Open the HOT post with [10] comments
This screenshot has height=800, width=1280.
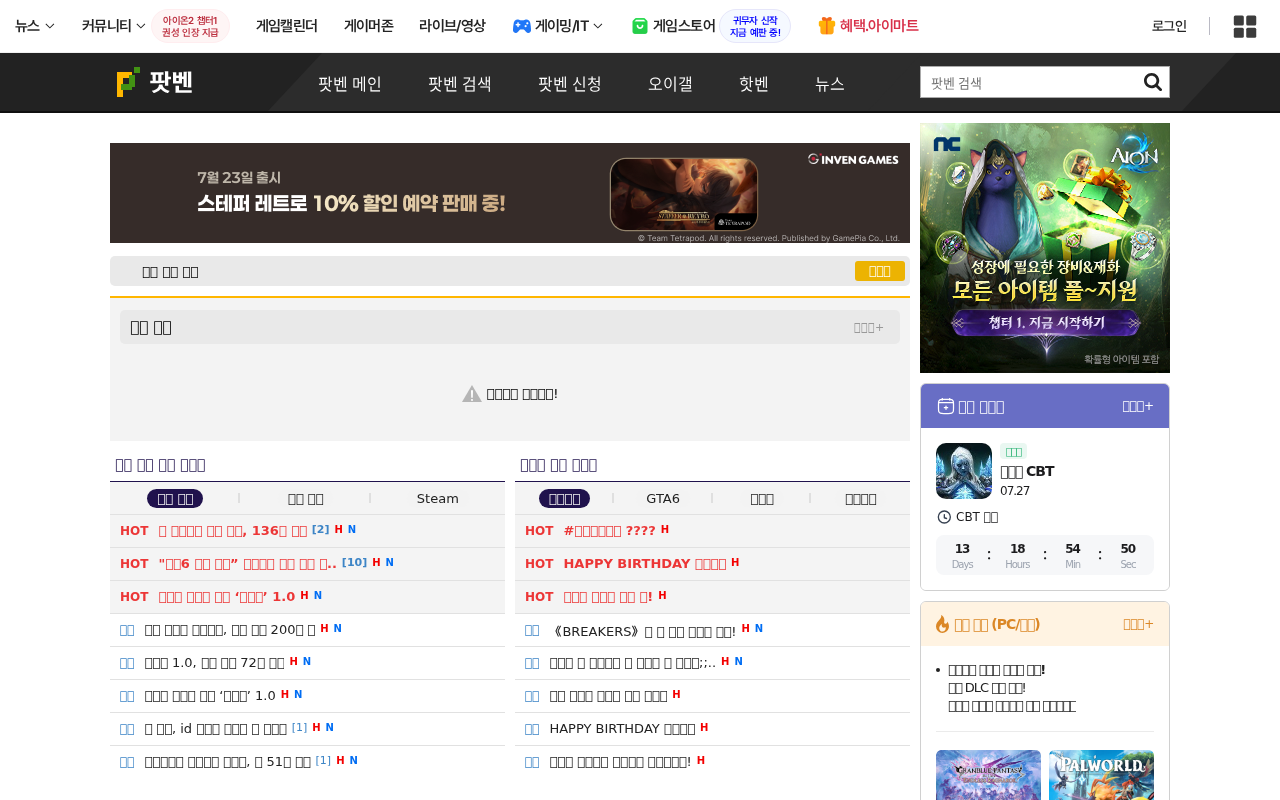[248, 563]
